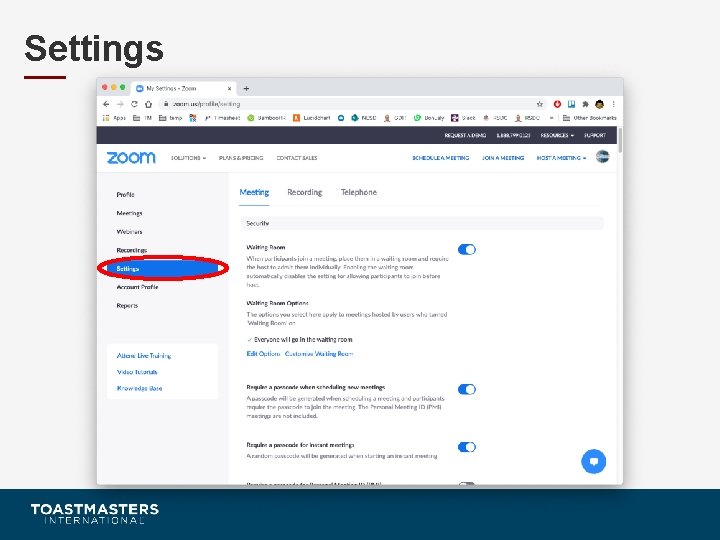720x540 pixels.
Task: Open a new browser tab with plus
Action: coord(246,88)
